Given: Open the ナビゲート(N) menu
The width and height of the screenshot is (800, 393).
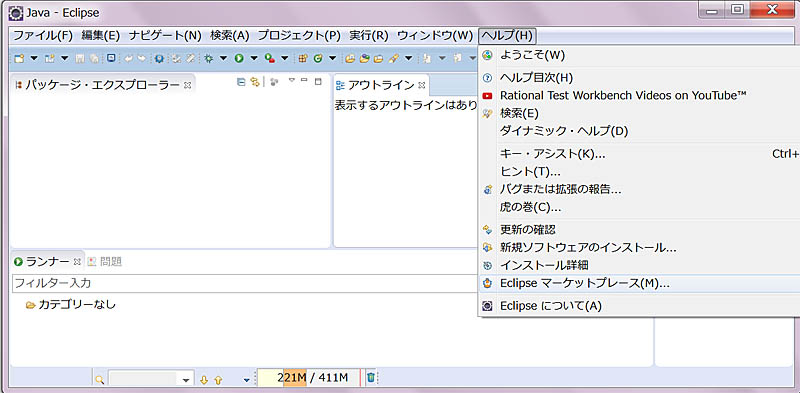Looking at the screenshot, I should (165, 36).
